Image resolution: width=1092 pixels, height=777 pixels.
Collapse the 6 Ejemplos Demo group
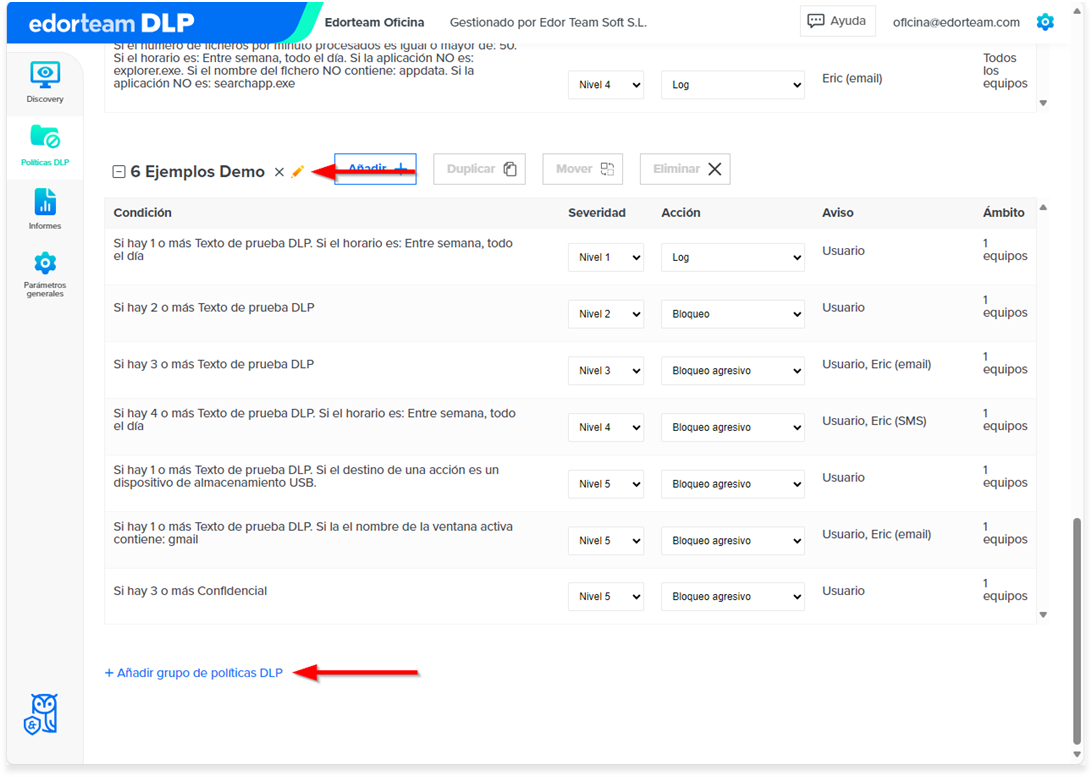pos(118,171)
